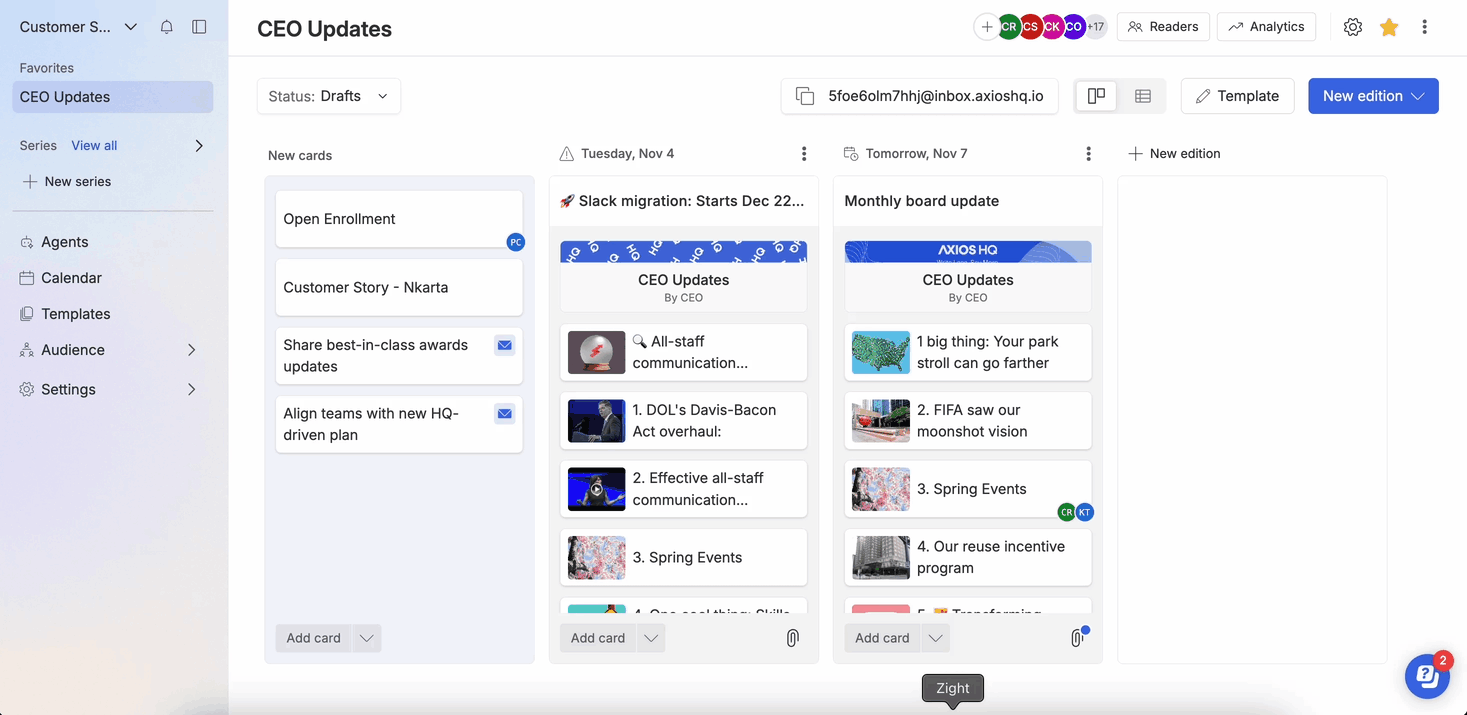This screenshot has height=715, width=1467.
Task: Open the Status: Drafts filter dropdown
Action: pyautogui.click(x=328, y=96)
